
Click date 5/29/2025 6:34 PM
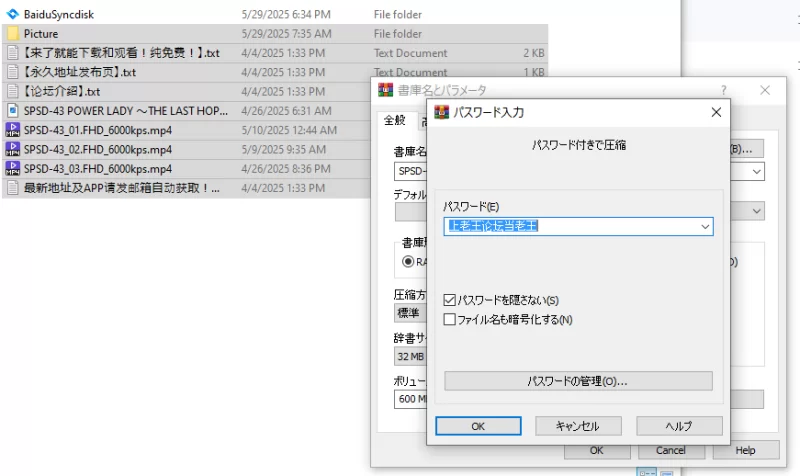[x=286, y=14]
